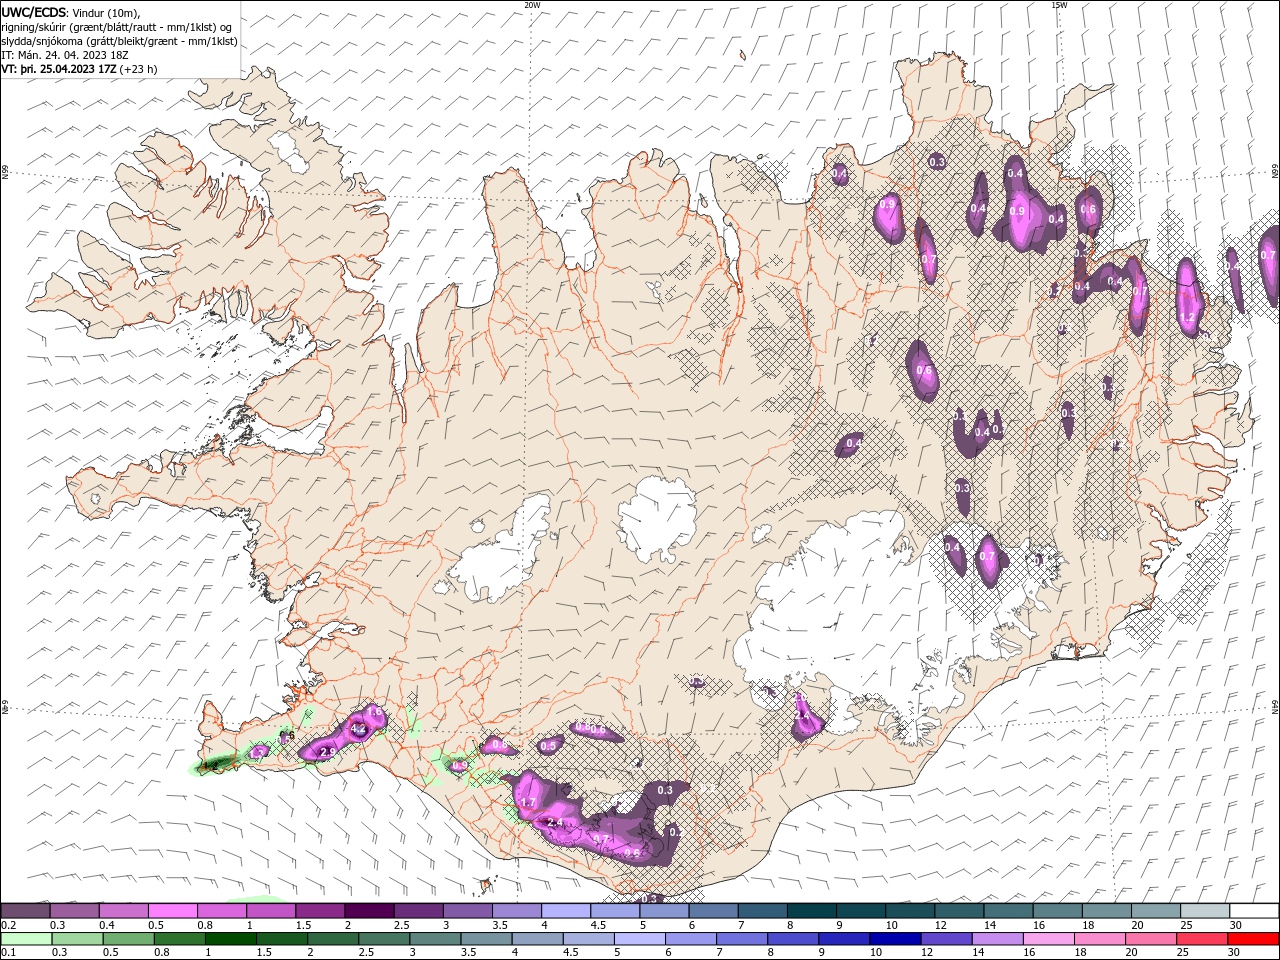Pick the bright pink 0.5 swatch in purple legend
The width and height of the screenshot is (1280, 960).
tap(172, 911)
